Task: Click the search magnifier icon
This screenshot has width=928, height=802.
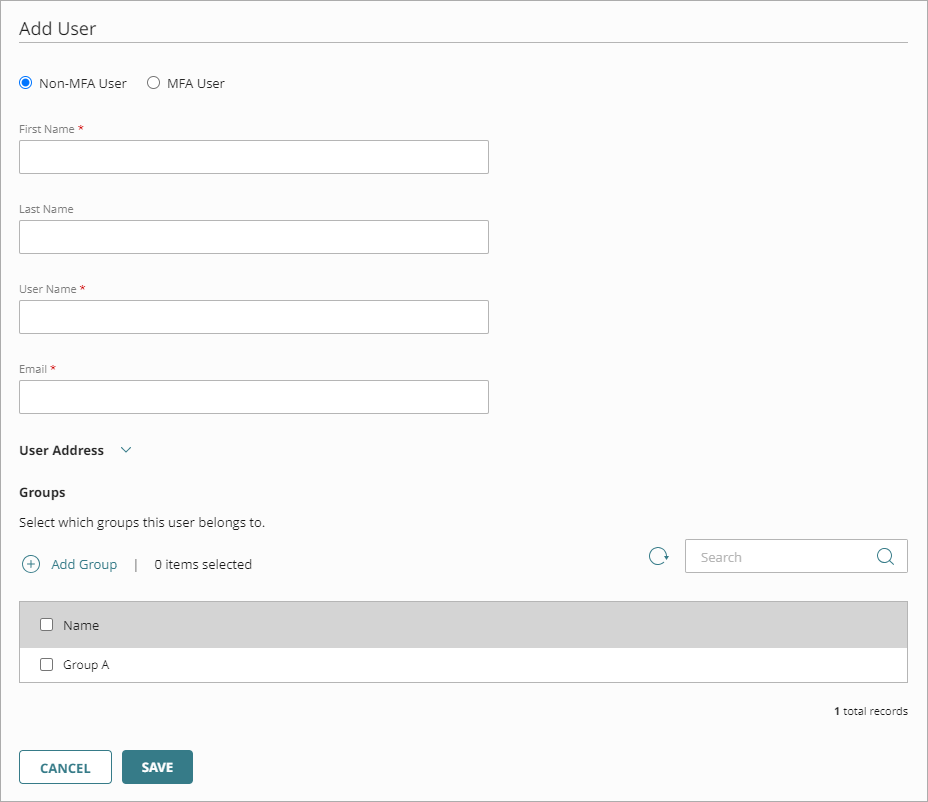Action: point(885,556)
